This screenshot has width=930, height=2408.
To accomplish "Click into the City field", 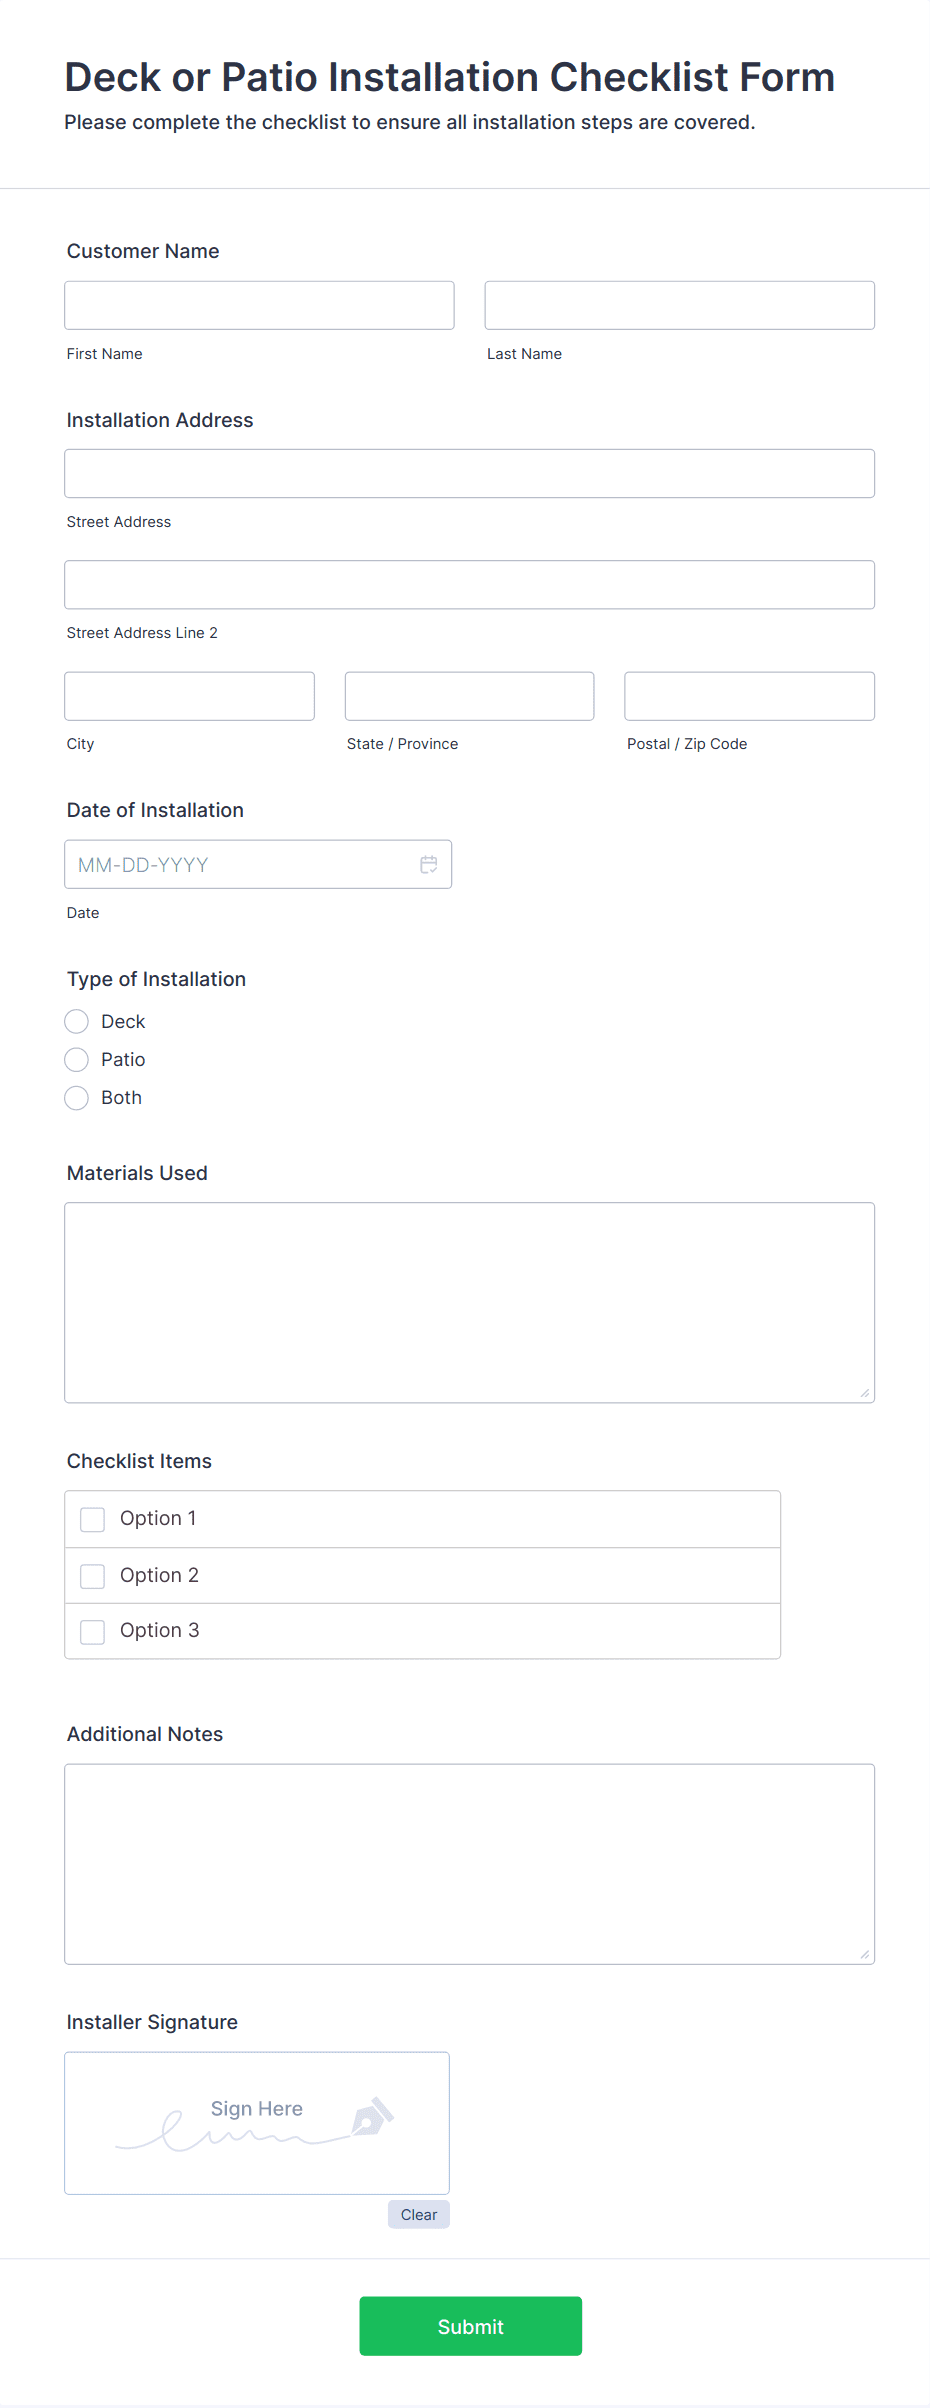I will (189, 696).
